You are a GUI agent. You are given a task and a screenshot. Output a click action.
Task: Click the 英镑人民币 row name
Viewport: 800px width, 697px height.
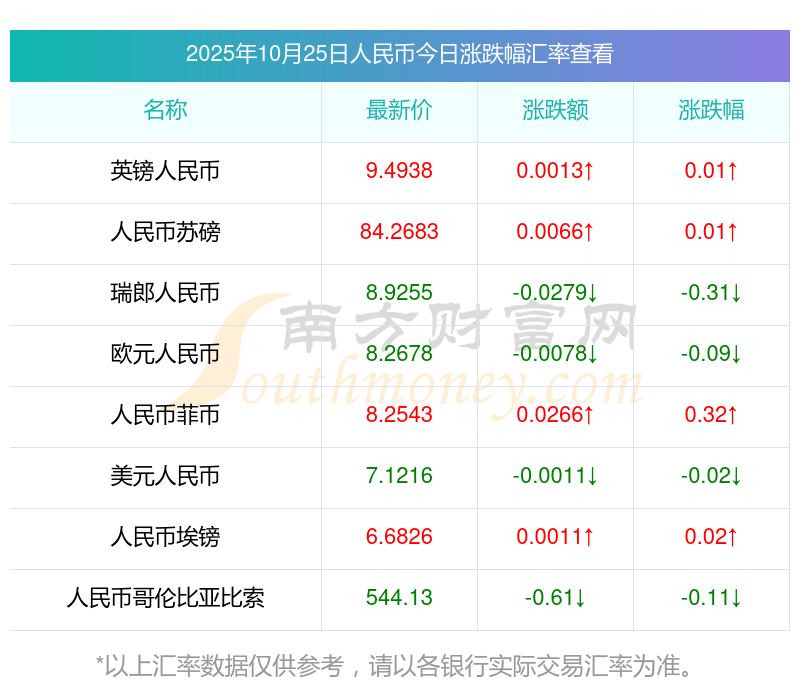165,171
